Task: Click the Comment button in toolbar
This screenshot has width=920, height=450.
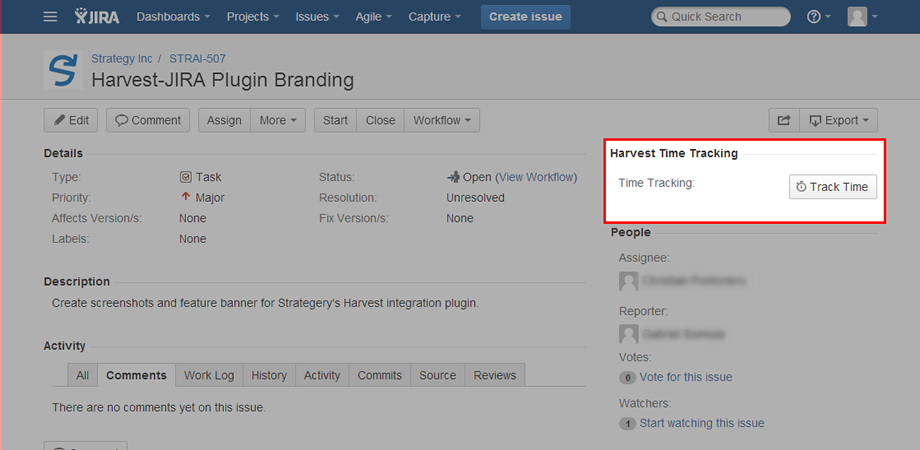Action: point(148,120)
